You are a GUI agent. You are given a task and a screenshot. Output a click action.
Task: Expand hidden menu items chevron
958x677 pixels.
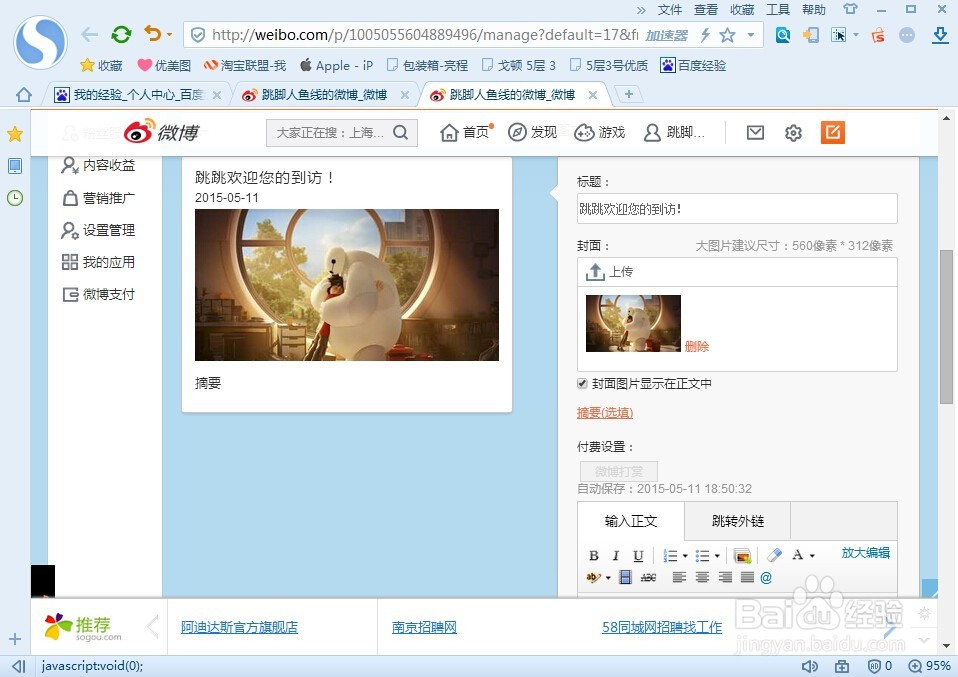click(641, 10)
